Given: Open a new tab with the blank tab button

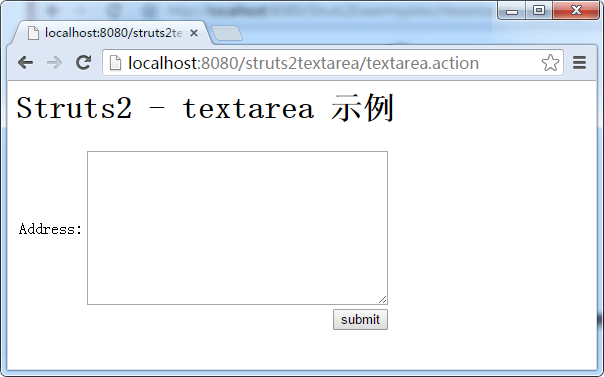Looking at the screenshot, I should (227, 34).
